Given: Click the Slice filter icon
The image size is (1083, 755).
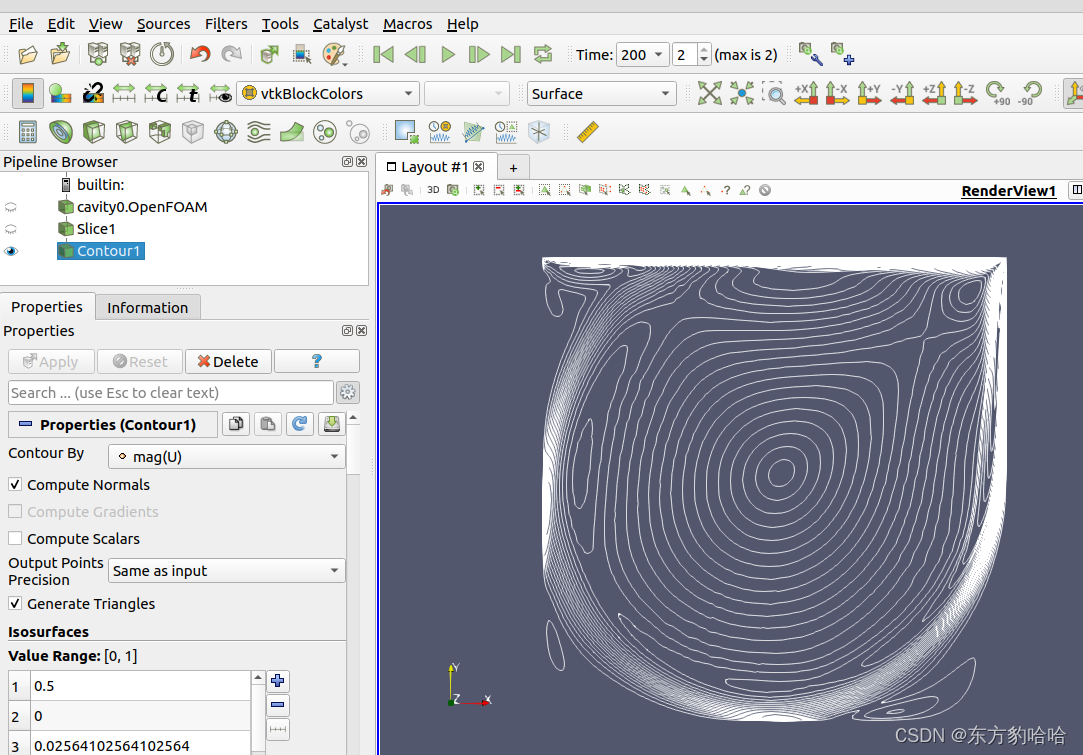Looking at the screenshot, I should [x=127, y=132].
